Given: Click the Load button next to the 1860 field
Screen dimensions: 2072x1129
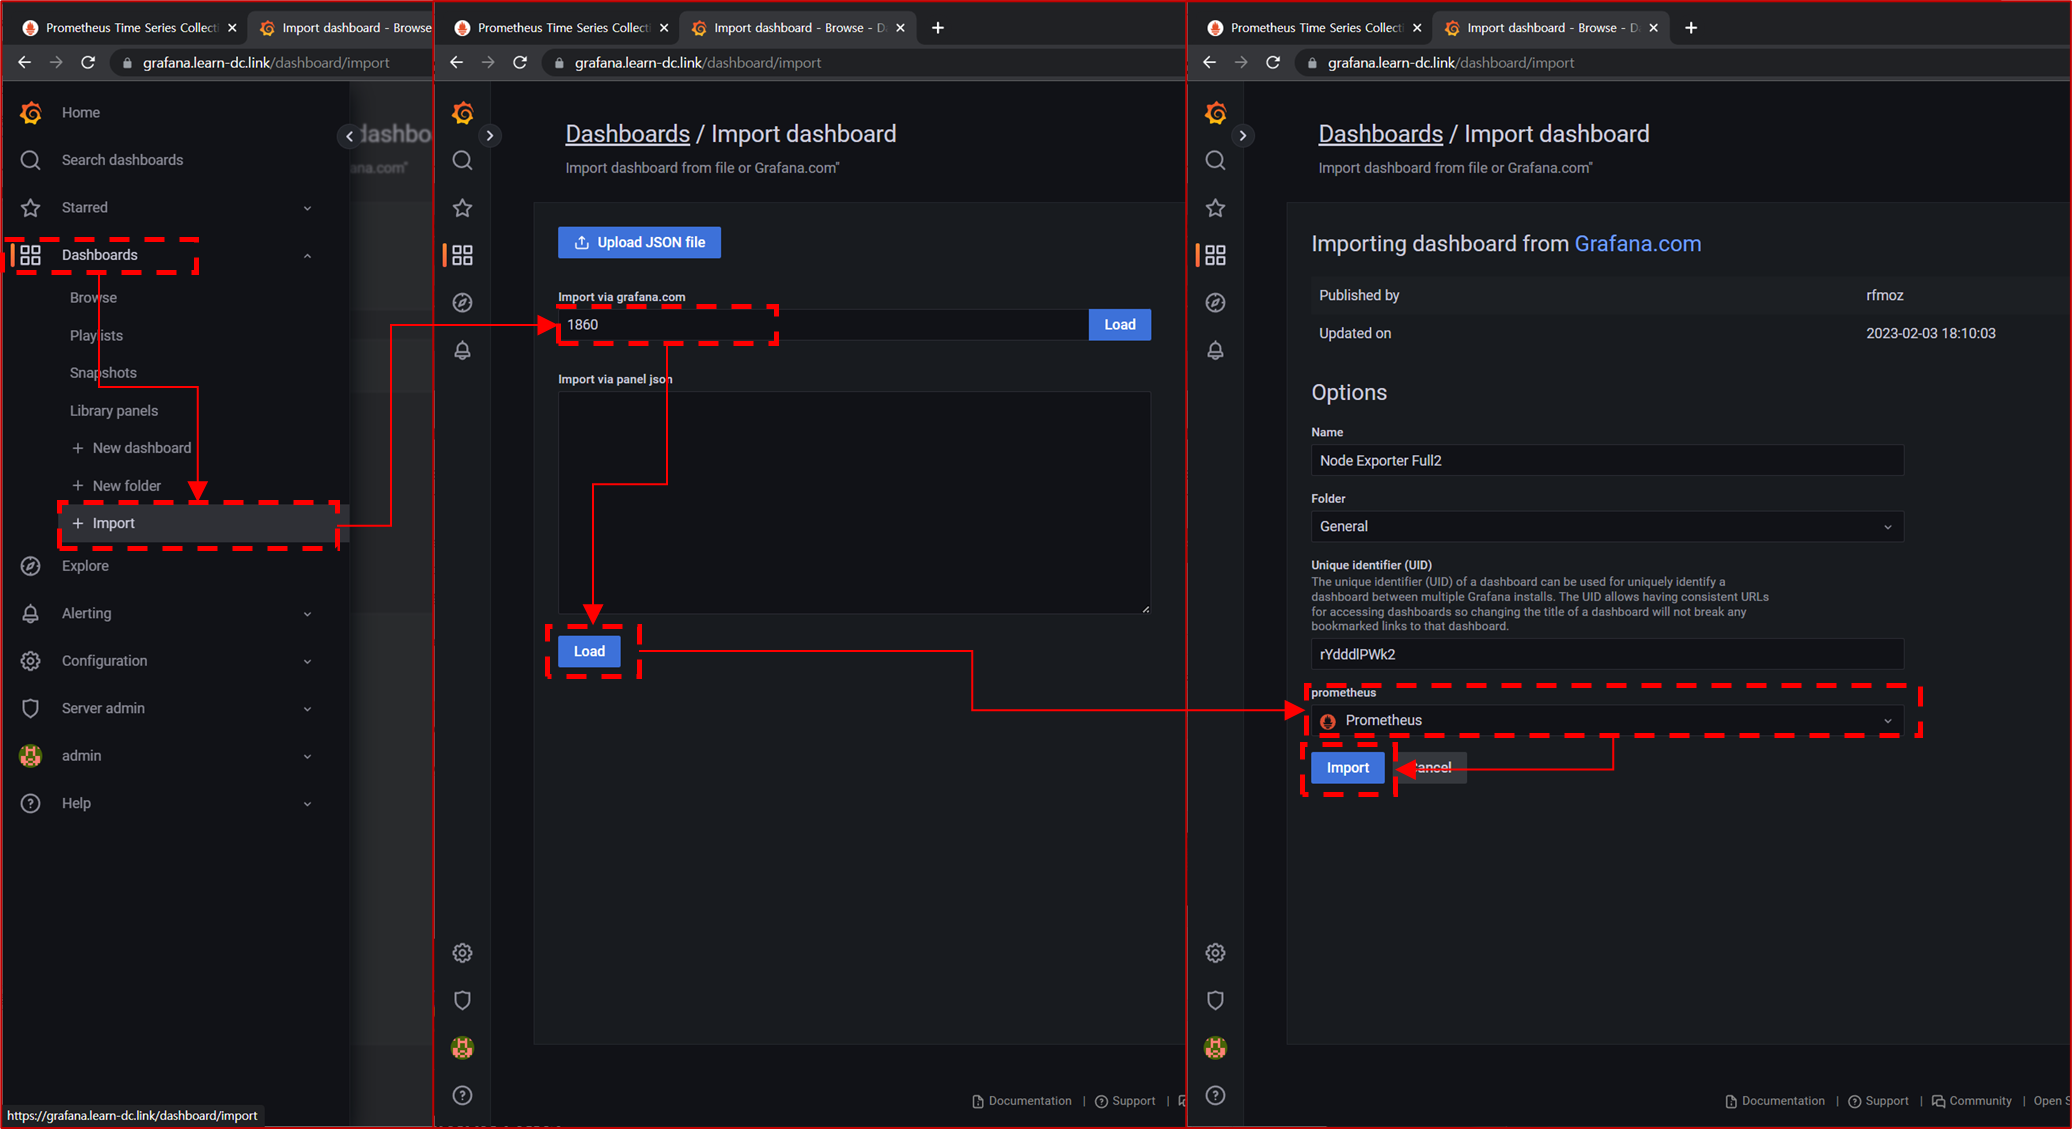Looking at the screenshot, I should pos(1119,325).
